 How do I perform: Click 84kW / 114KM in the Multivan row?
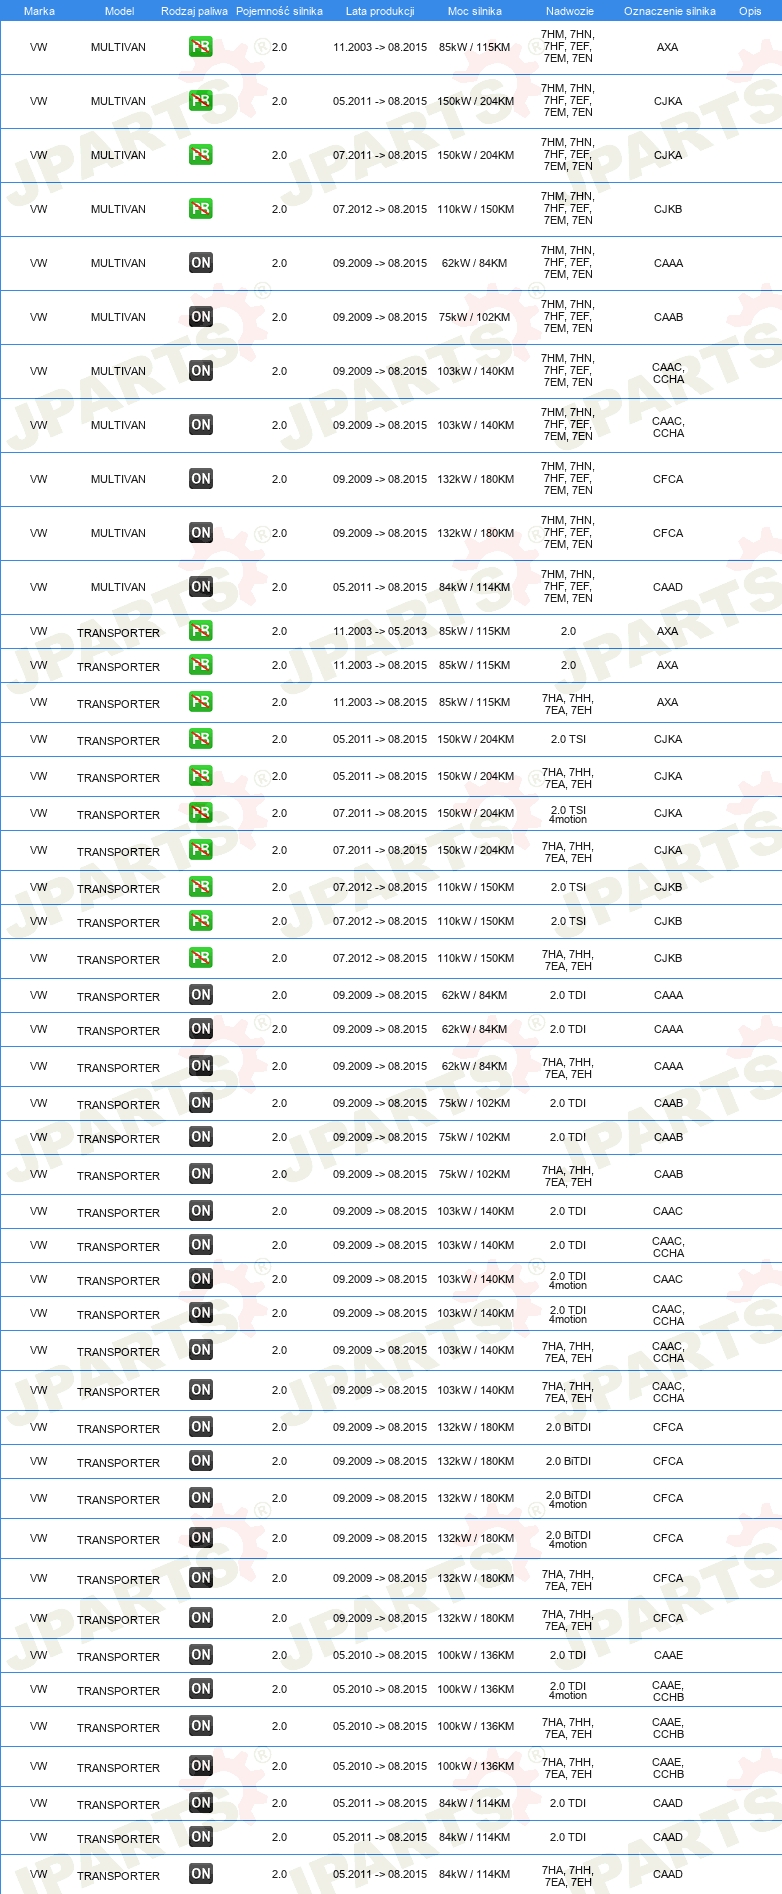[474, 587]
